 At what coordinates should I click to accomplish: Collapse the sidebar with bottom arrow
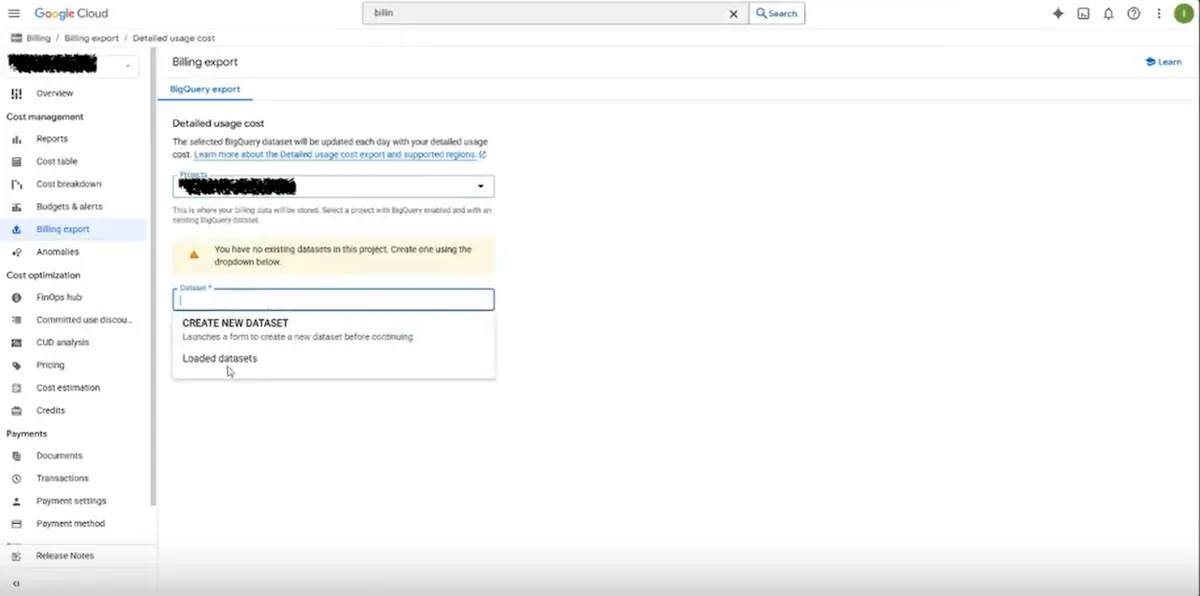coord(16,583)
